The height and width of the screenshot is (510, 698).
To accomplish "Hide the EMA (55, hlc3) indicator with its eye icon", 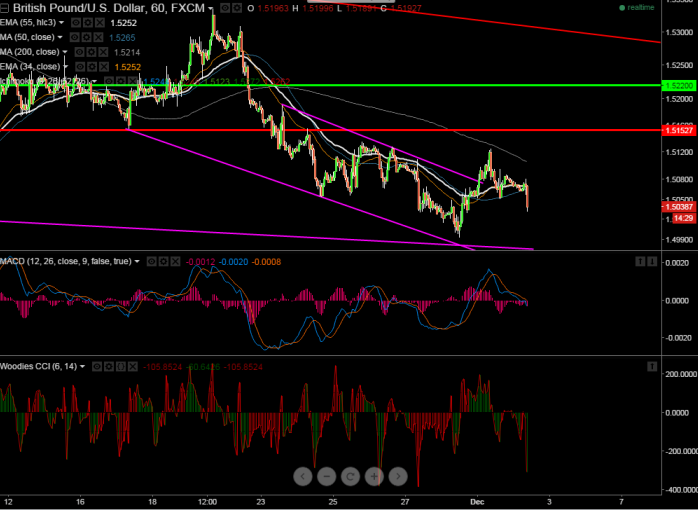I will [76, 22].
